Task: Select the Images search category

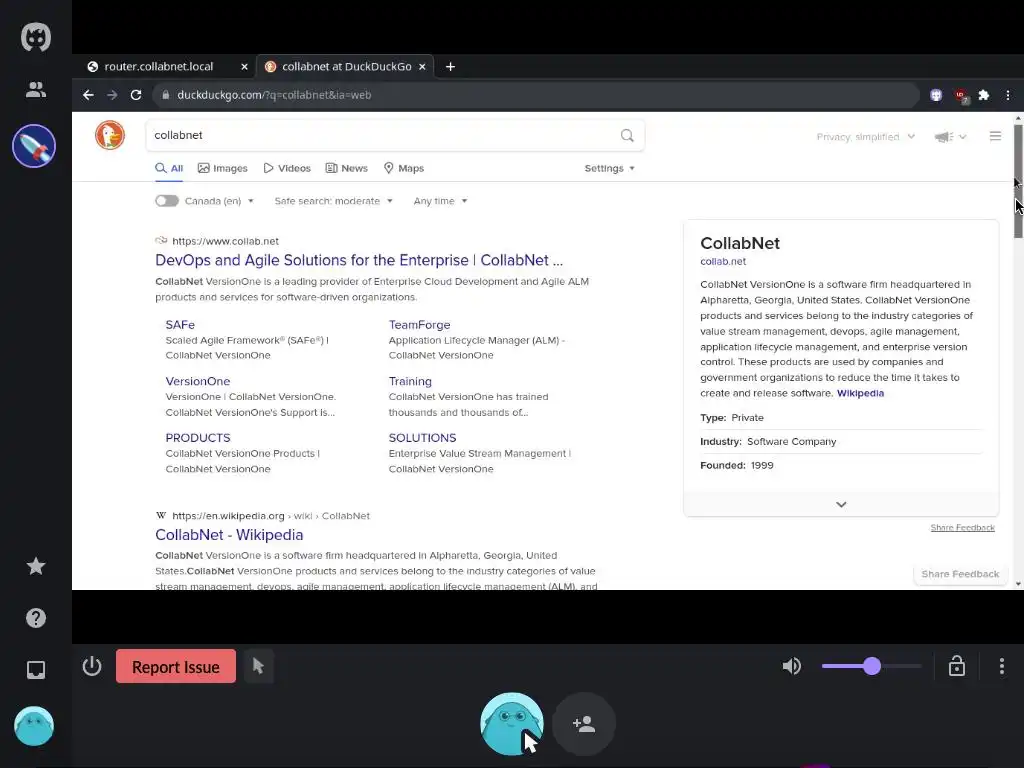Action: tap(223, 168)
